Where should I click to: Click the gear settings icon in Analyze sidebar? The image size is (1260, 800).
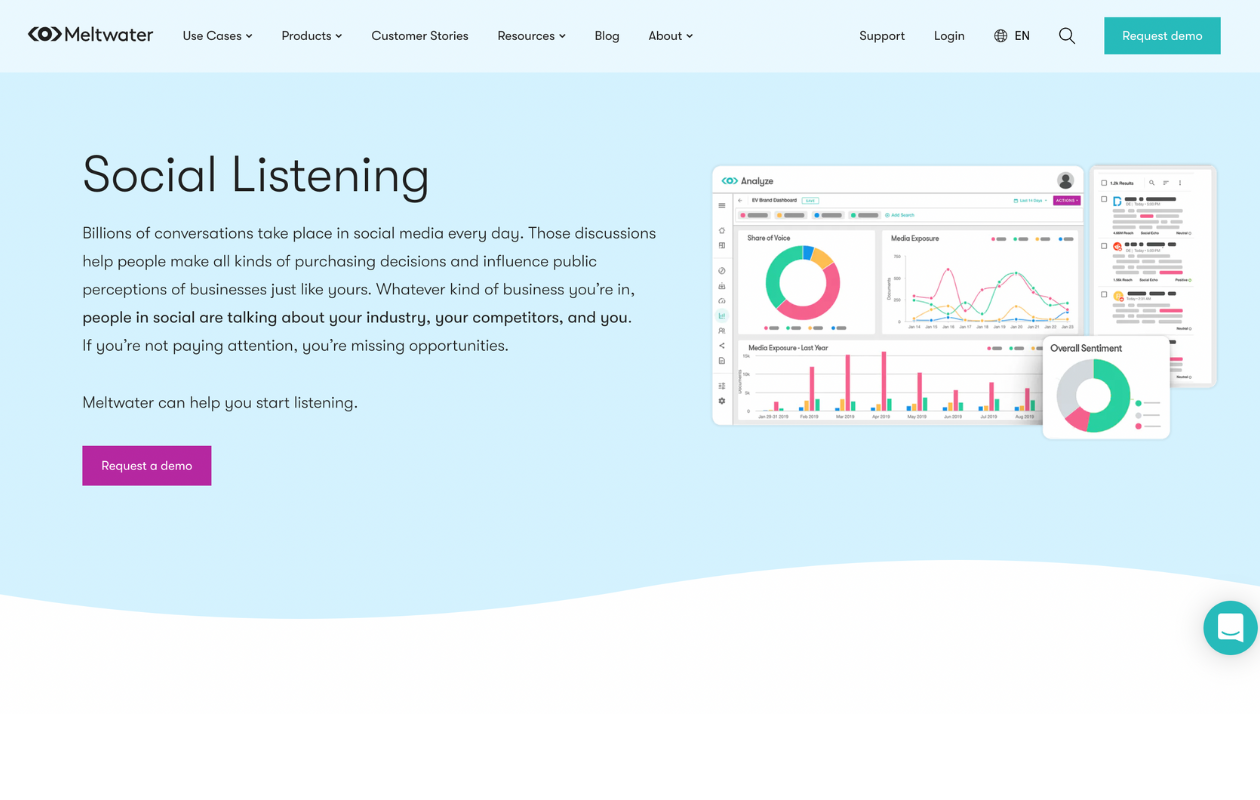click(722, 401)
